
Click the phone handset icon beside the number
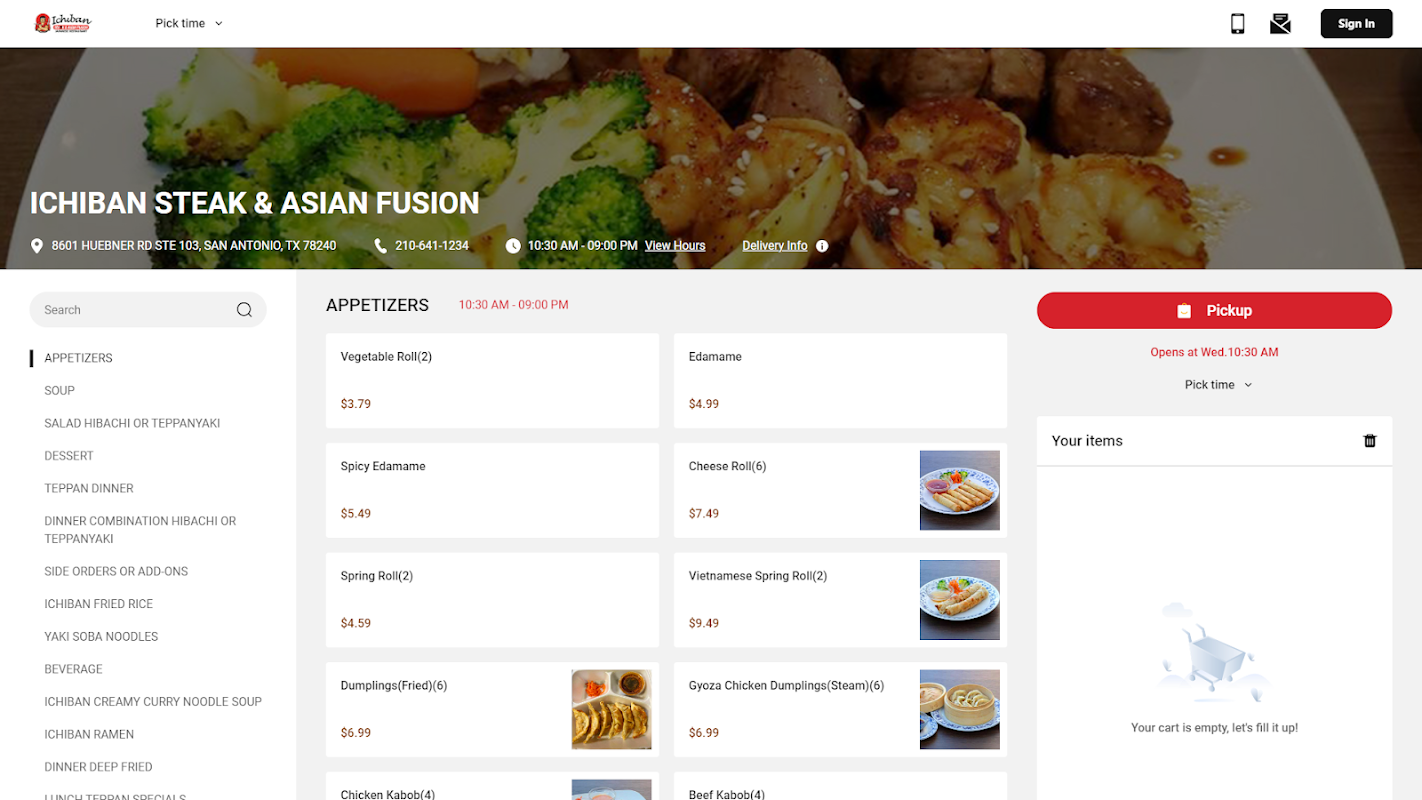(x=380, y=246)
